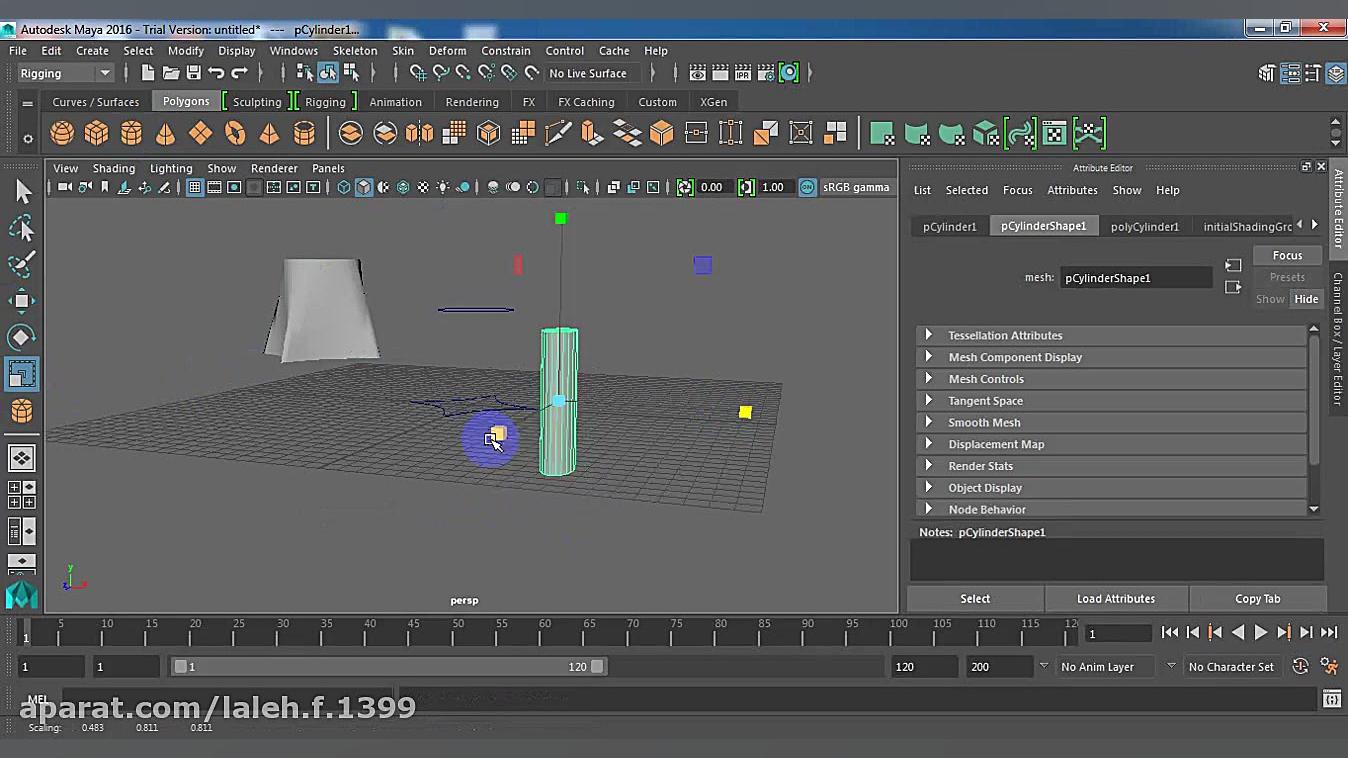Select the Move tool in the toolbox

[22, 300]
